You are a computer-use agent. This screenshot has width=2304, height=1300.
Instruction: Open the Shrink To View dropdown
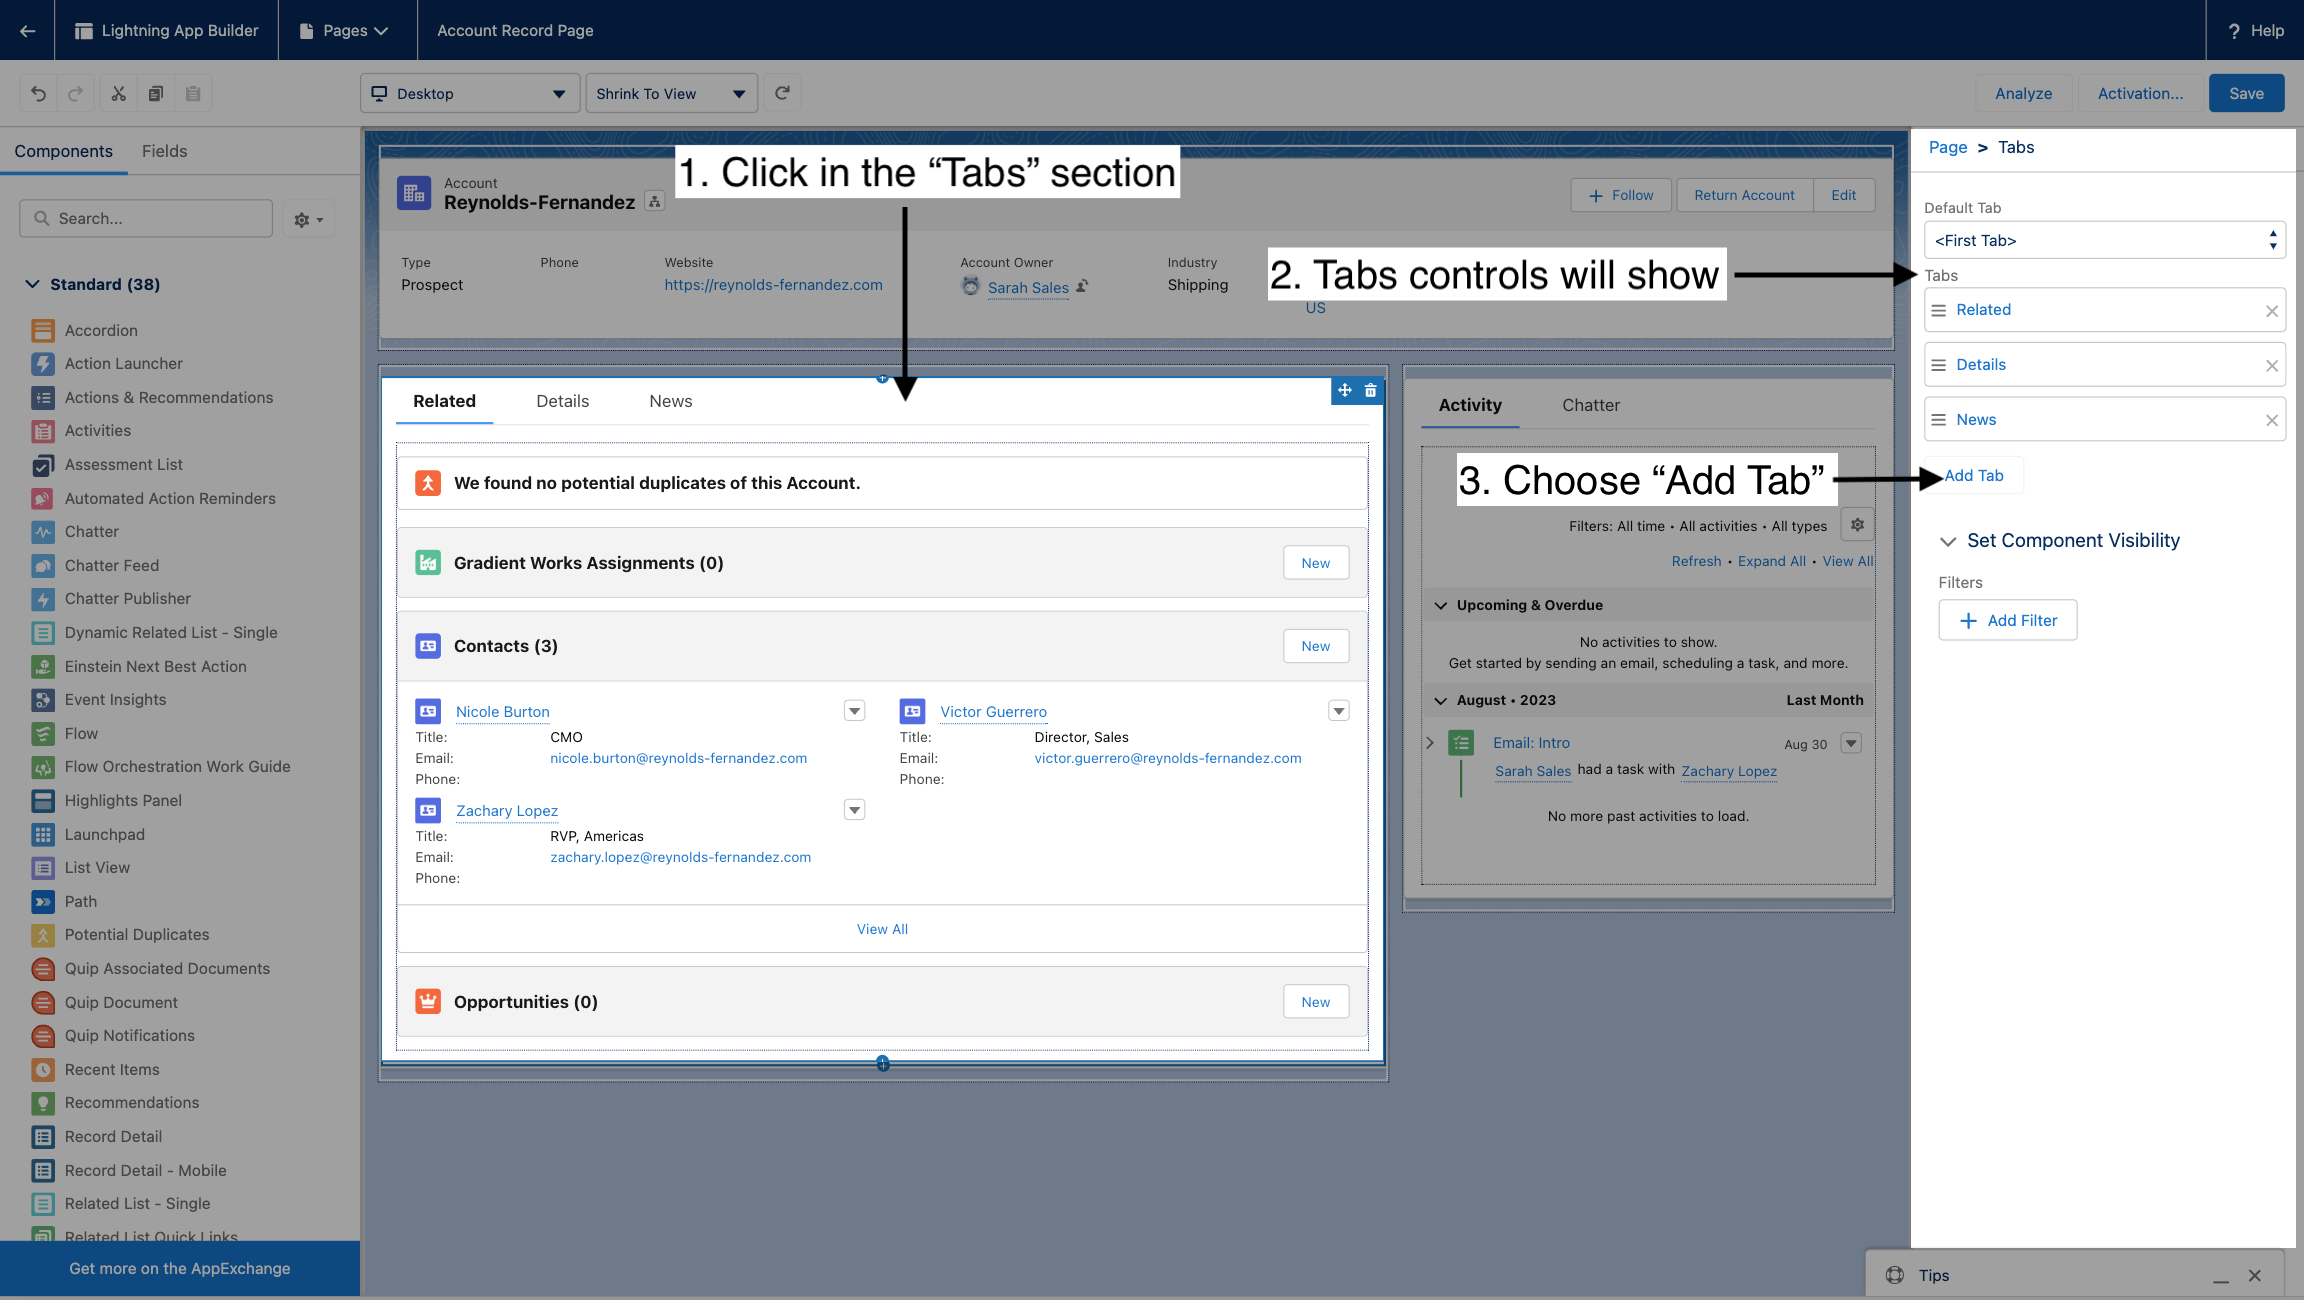tap(671, 94)
